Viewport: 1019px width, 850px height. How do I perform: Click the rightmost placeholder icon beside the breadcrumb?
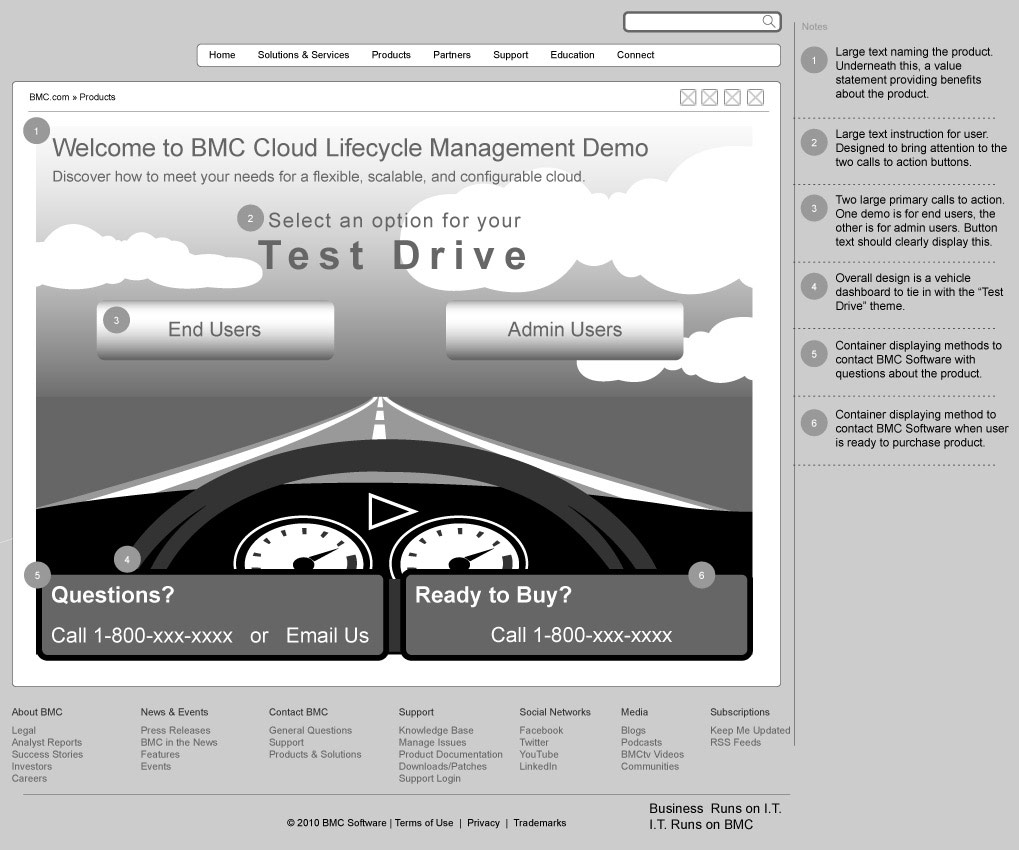[755, 97]
